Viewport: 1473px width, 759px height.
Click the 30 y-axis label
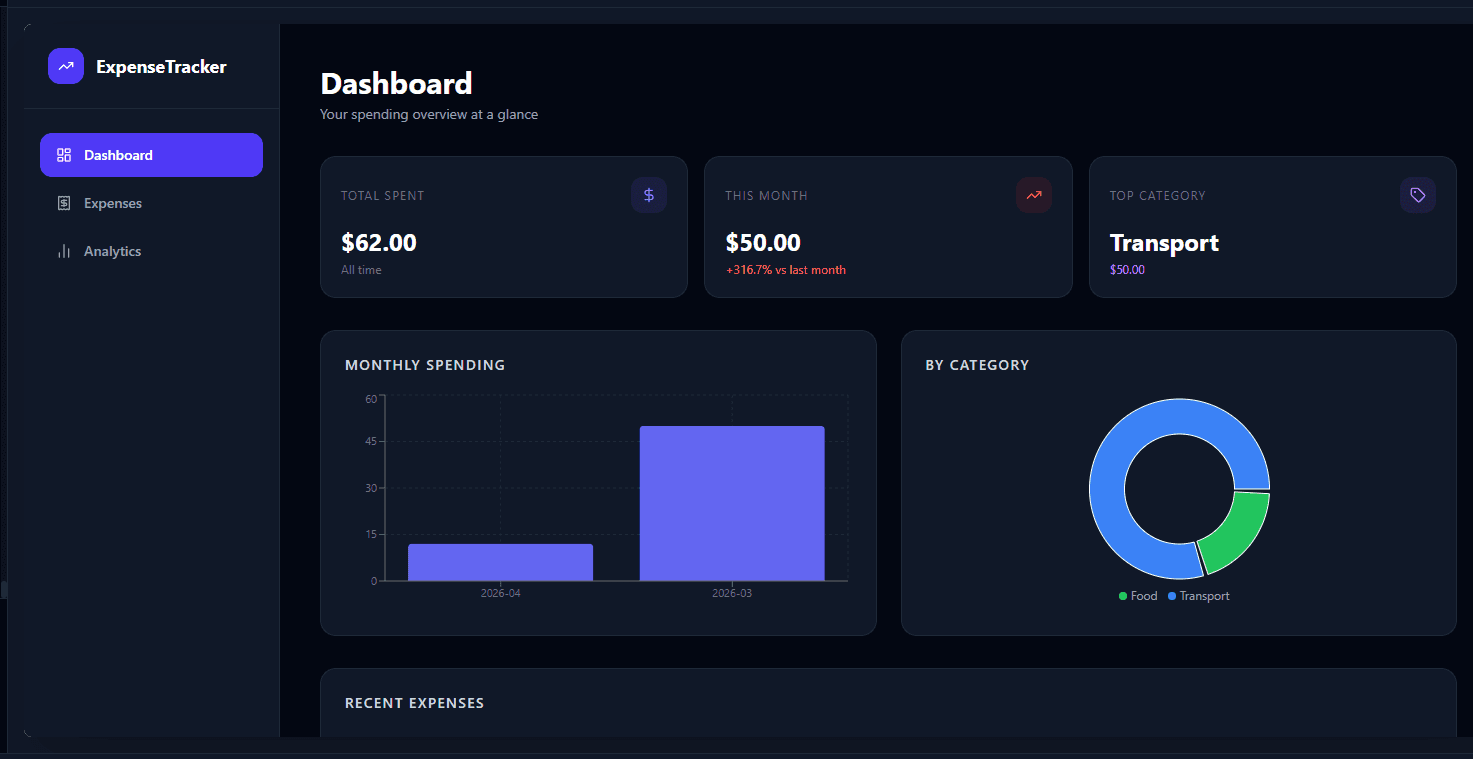coord(371,488)
